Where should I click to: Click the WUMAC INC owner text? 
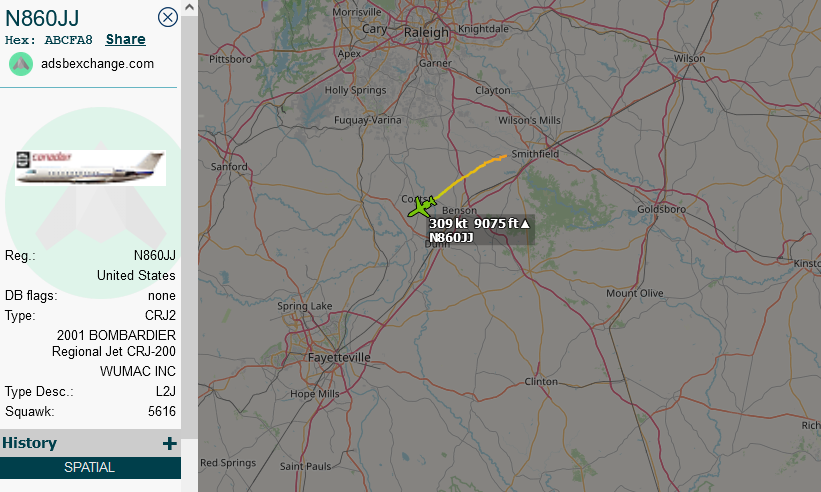pos(138,371)
